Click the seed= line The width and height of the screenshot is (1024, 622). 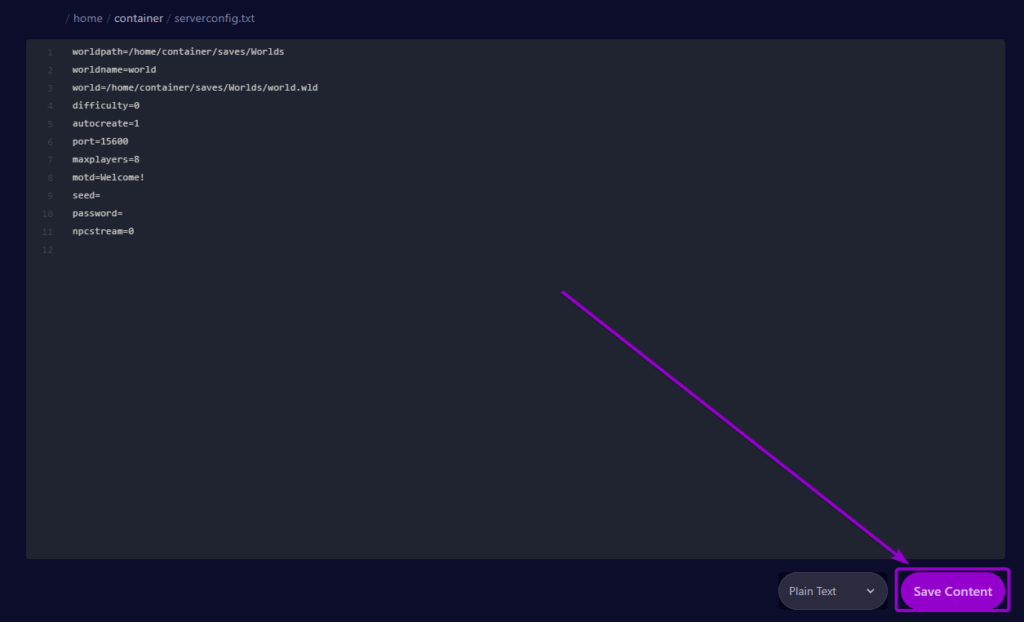pos(86,195)
